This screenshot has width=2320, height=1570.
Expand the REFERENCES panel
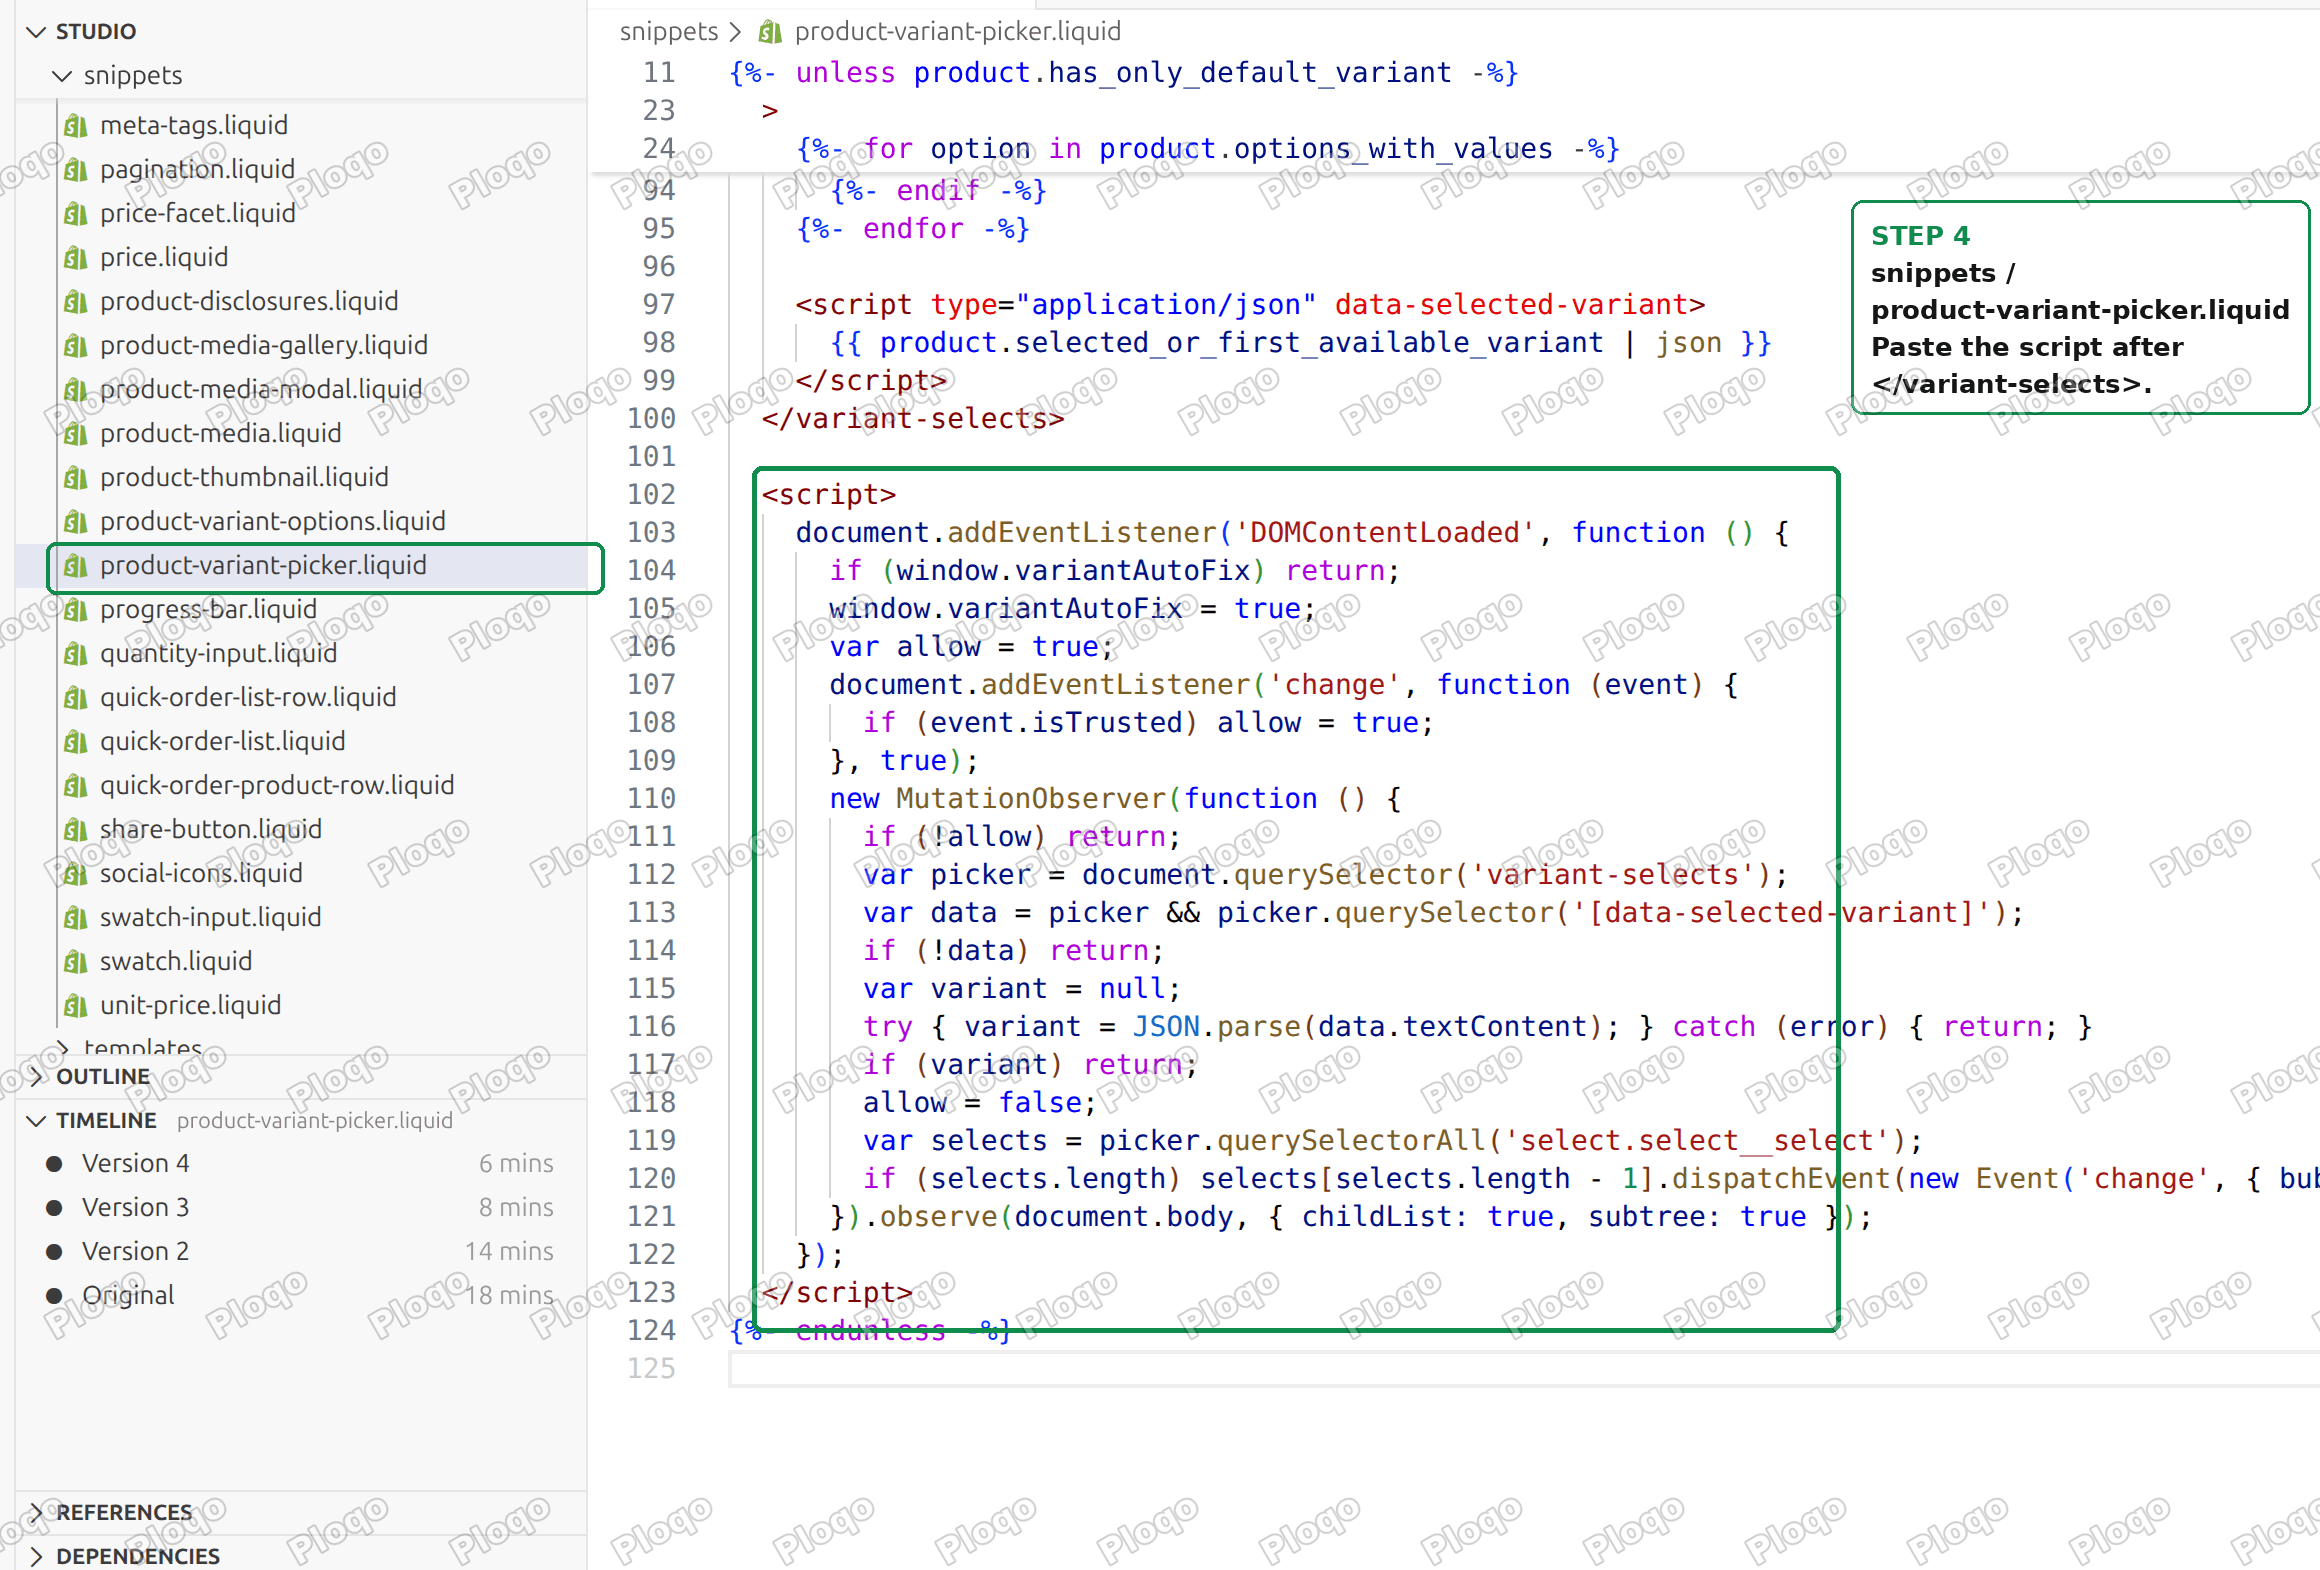tap(36, 1513)
